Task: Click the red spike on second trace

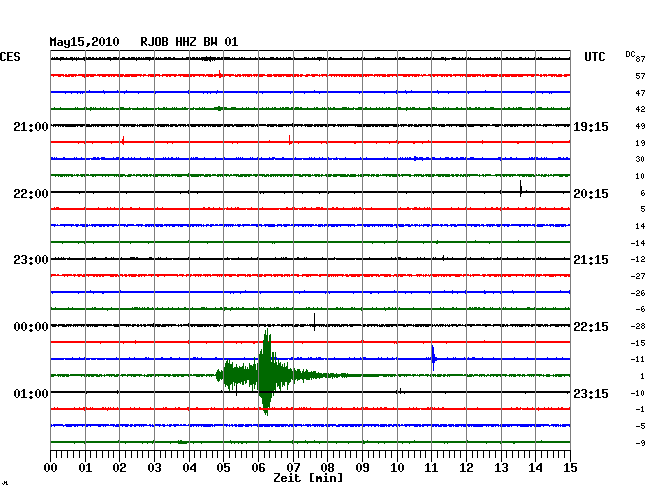Action: [220, 74]
